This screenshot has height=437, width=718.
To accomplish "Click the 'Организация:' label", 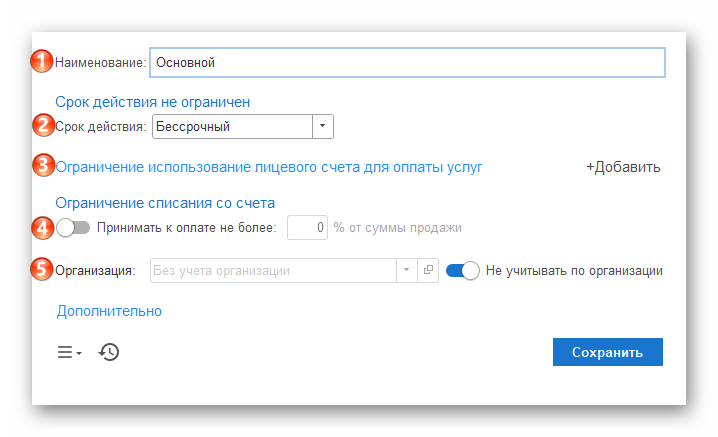I will (95, 271).
